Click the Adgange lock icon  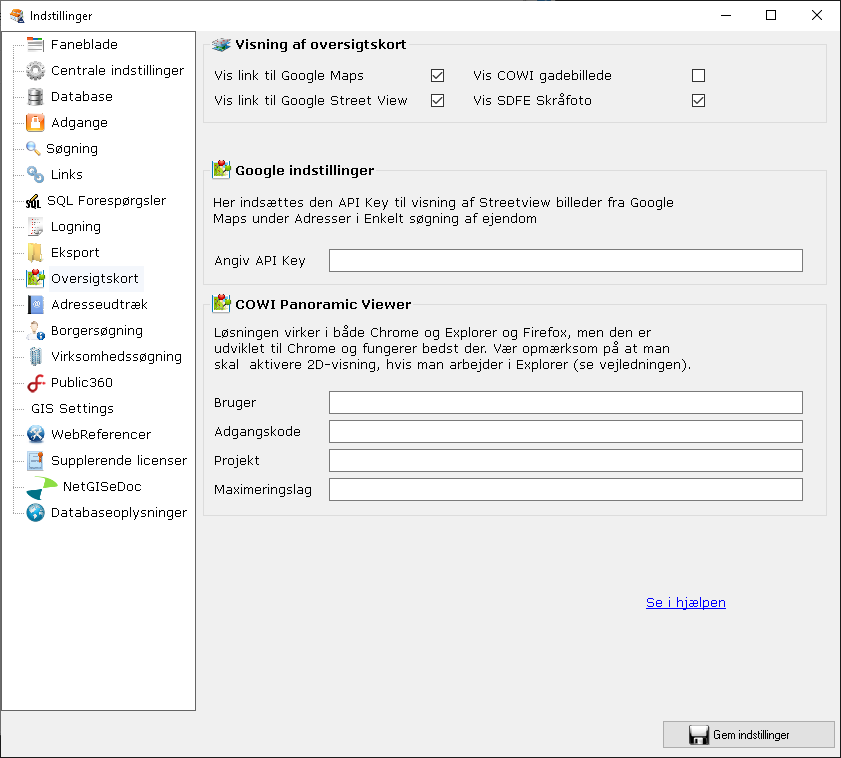click(35, 123)
